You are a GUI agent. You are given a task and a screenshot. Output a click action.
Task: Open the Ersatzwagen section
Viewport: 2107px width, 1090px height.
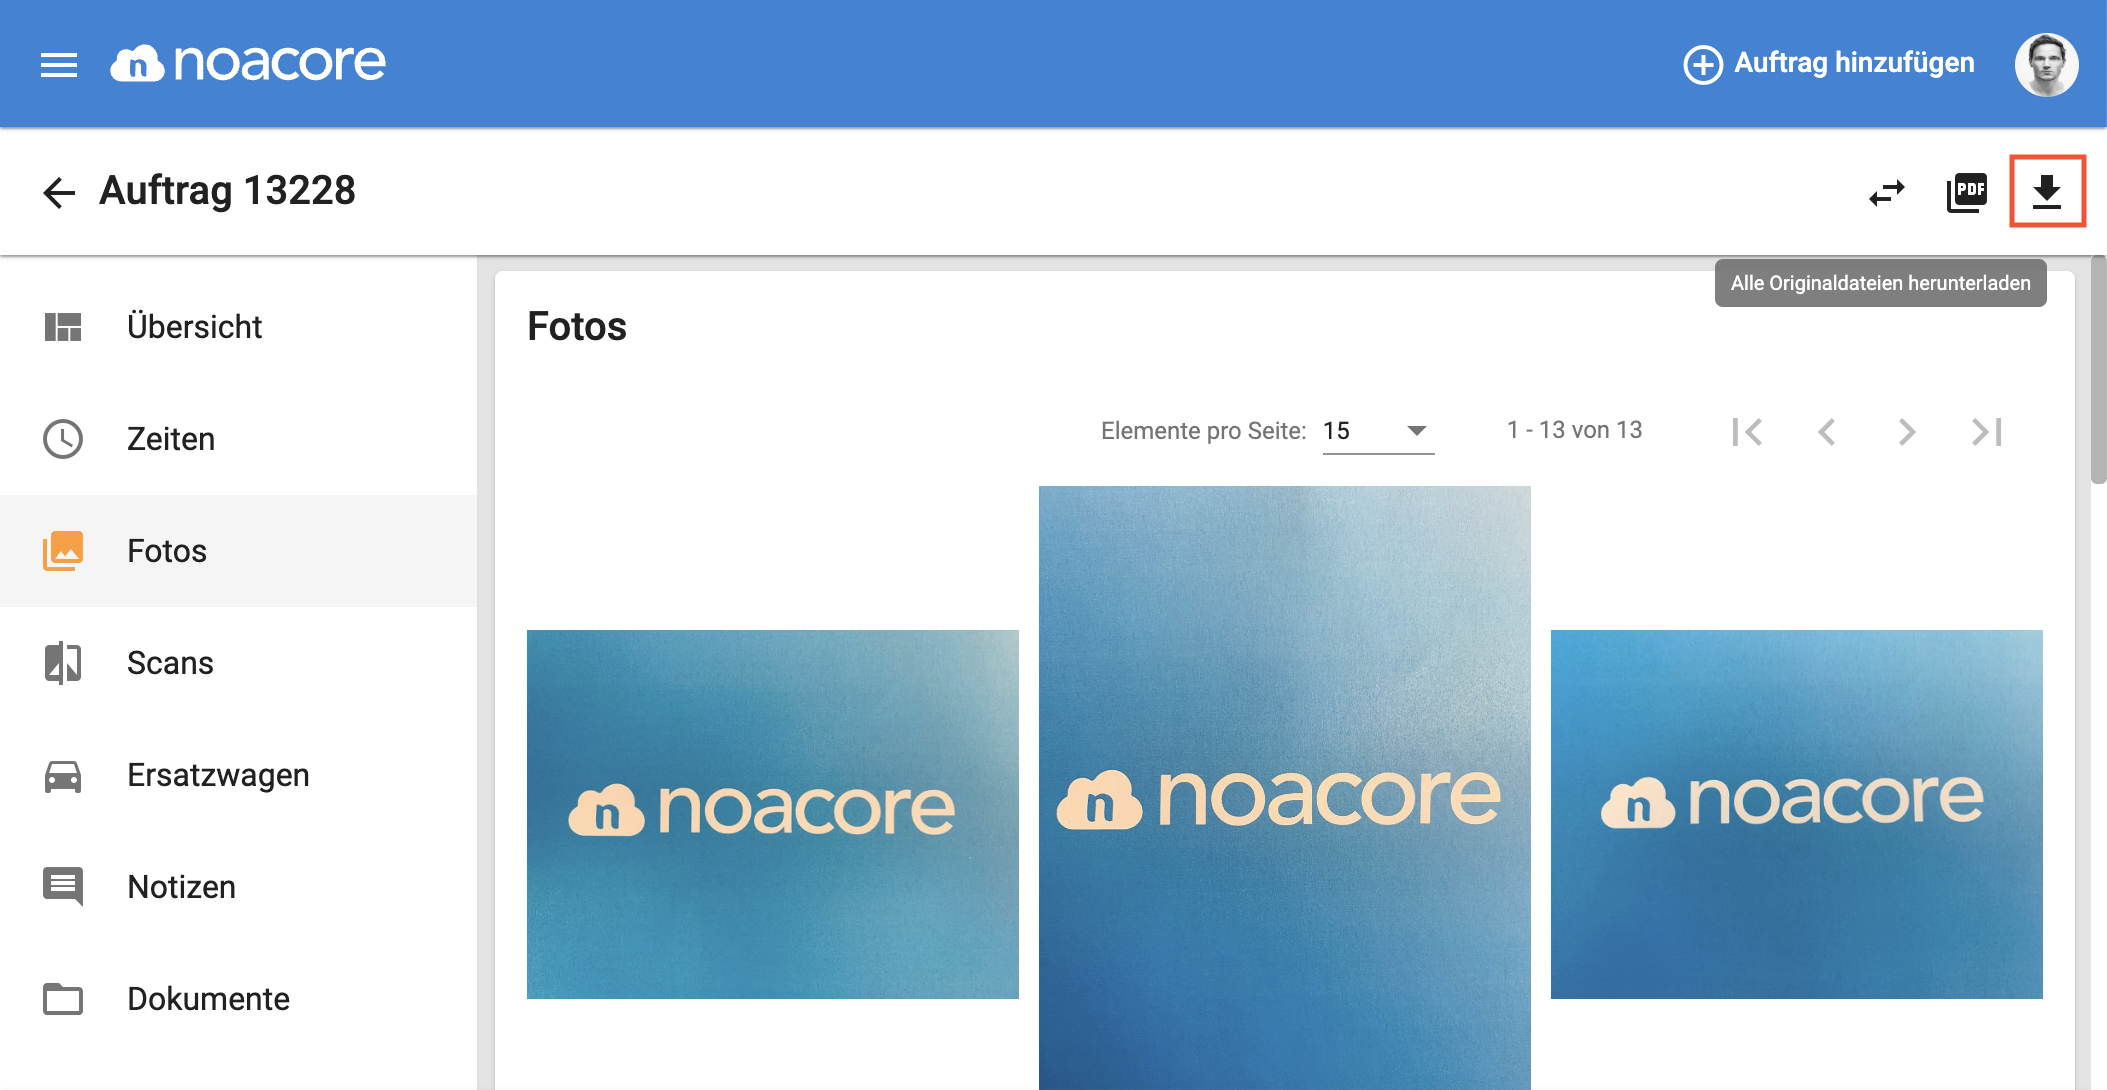point(238,775)
